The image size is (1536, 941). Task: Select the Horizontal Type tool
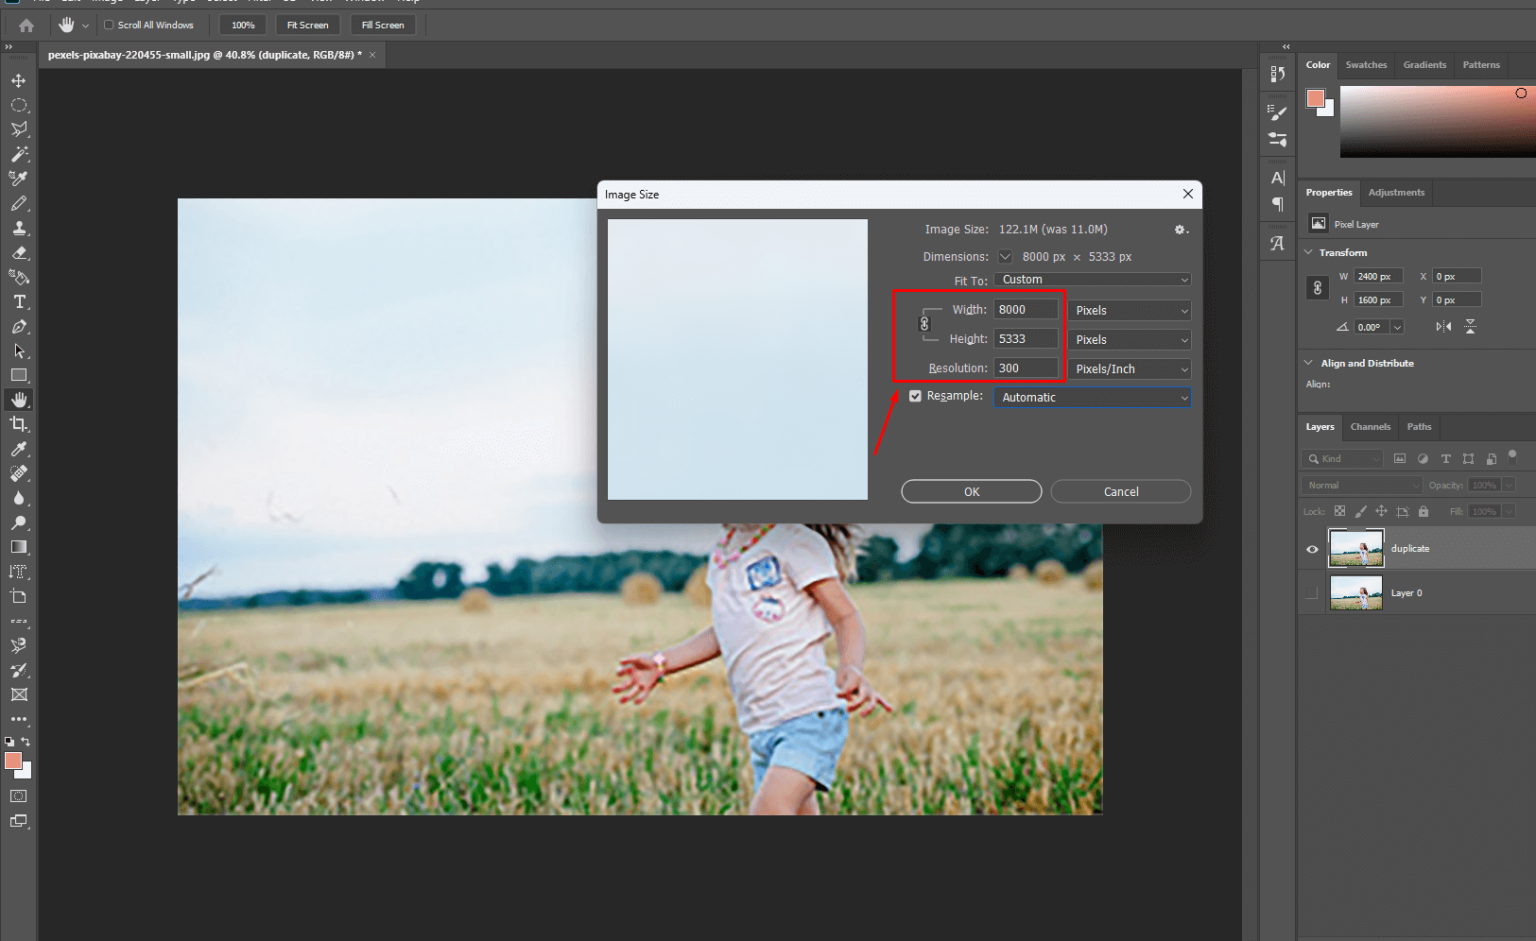[x=19, y=302]
